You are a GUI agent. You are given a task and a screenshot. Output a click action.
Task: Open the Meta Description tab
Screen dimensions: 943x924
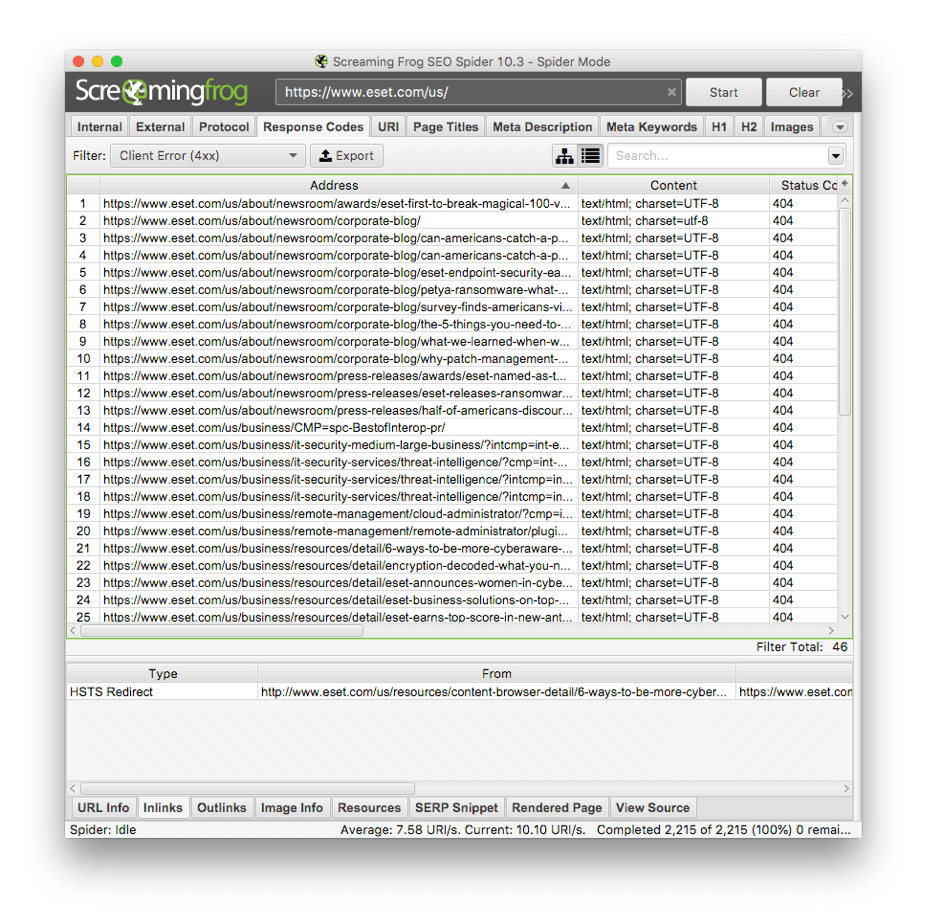click(542, 127)
